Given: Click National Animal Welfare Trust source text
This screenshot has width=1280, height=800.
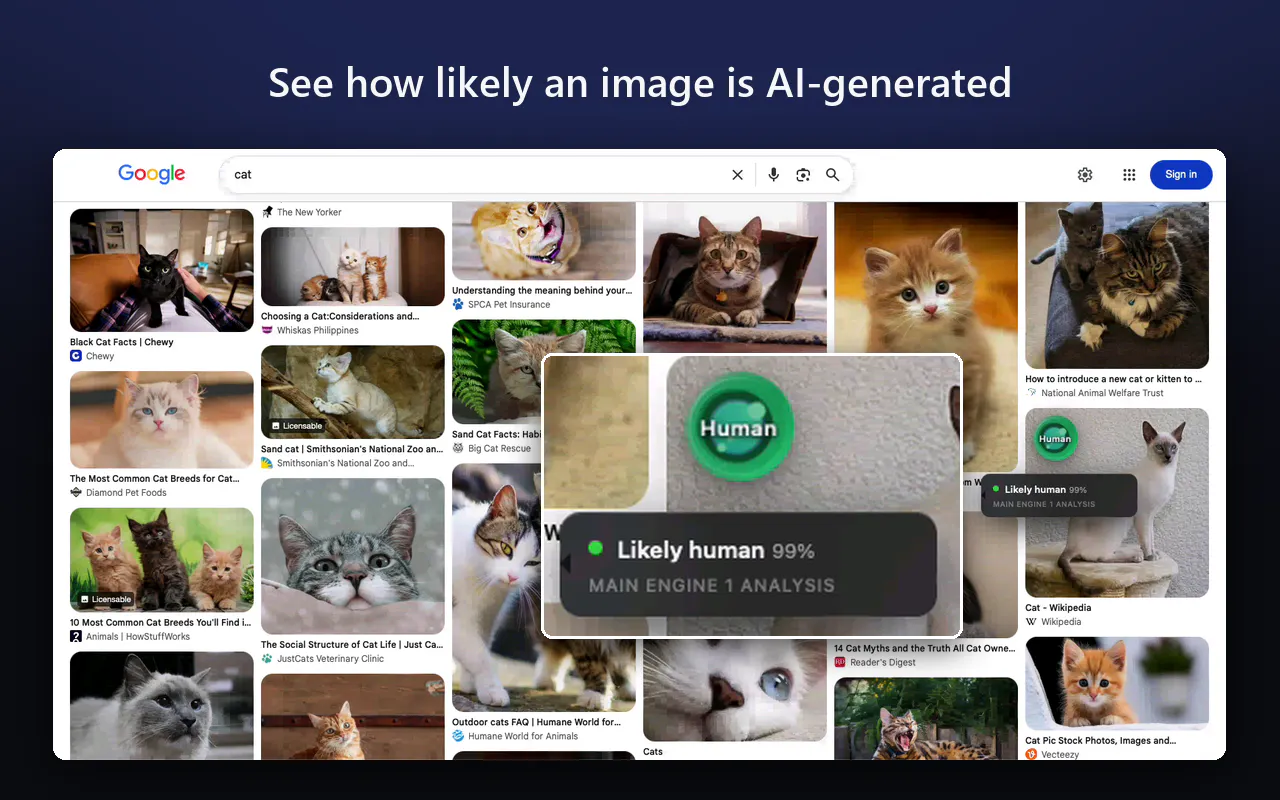Looking at the screenshot, I should tap(1103, 393).
